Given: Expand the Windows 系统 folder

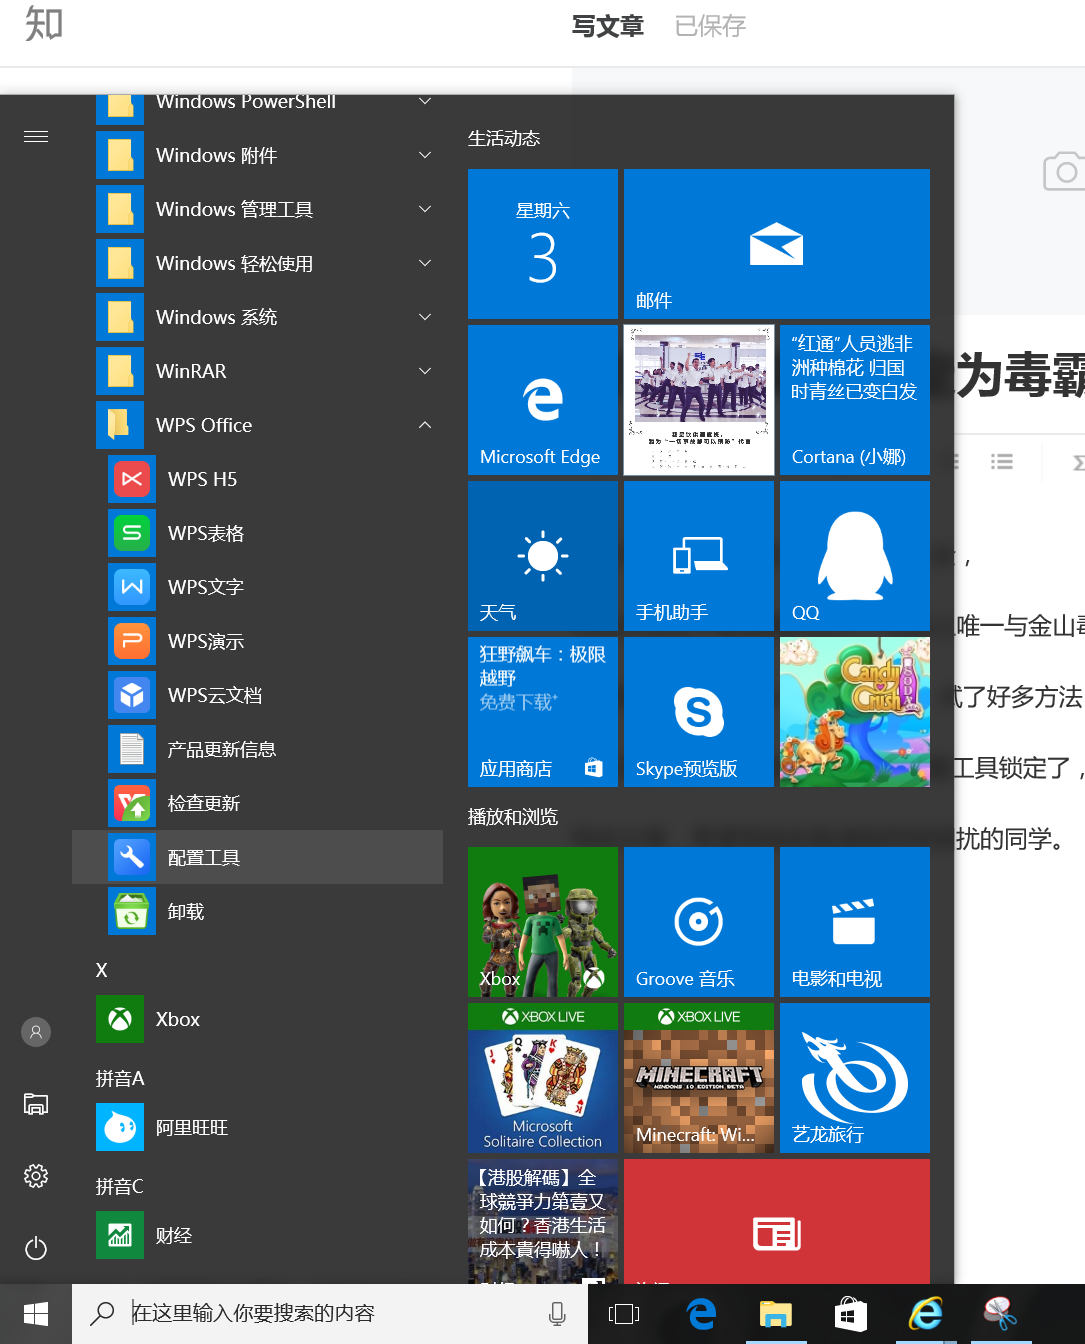Looking at the screenshot, I should coord(425,318).
